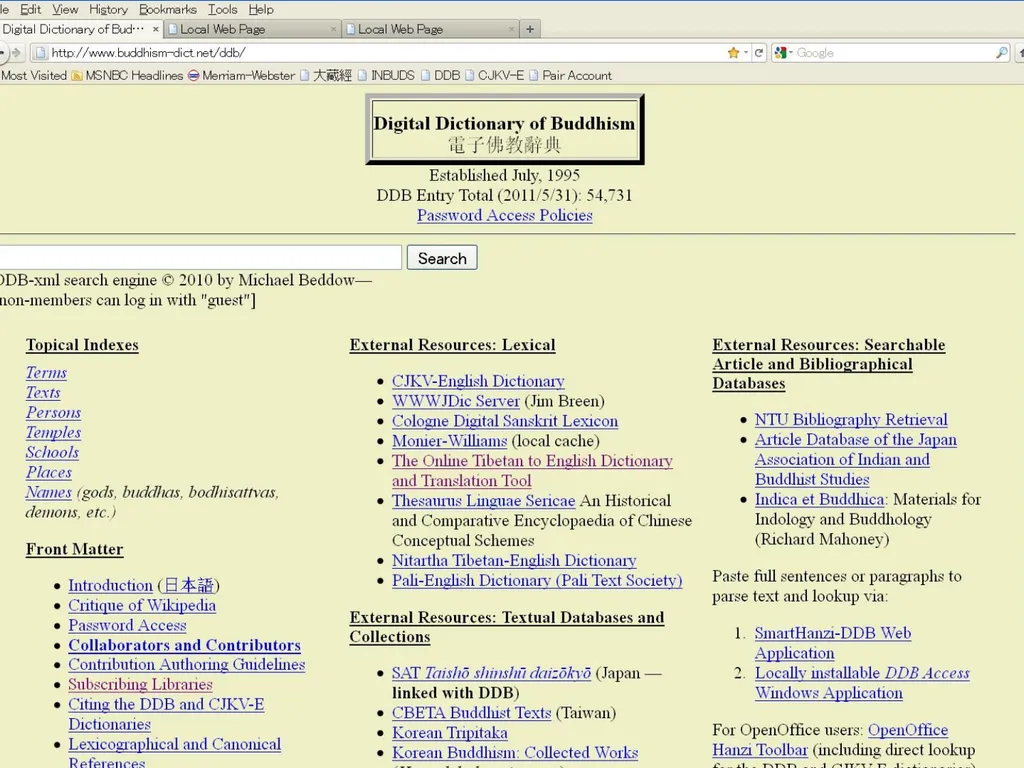Open the Pair Account bookmark
The height and width of the screenshot is (768, 1024).
pos(571,76)
